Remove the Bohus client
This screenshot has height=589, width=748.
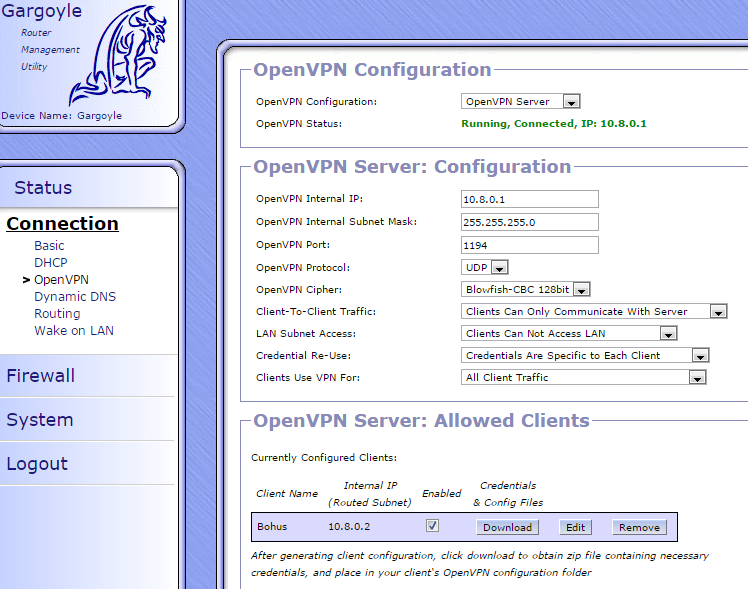coord(639,527)
